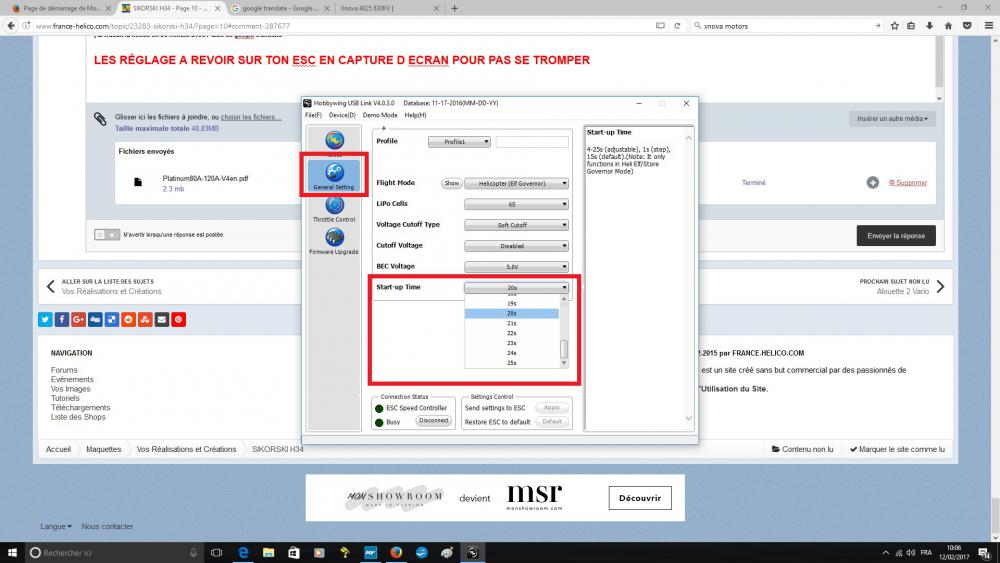Open the Profile dropdown
This screenshot has height=563, width=1000.
pos(459,142)
